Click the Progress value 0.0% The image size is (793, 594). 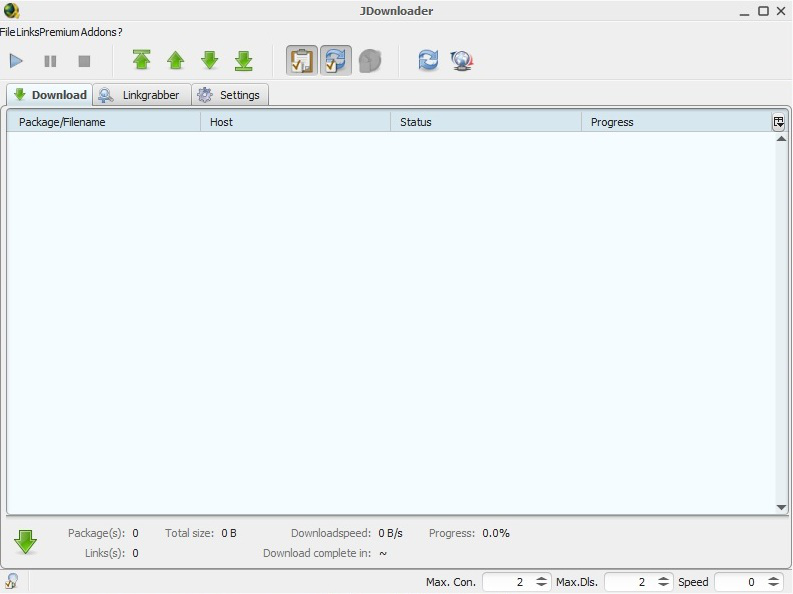pyautogui.click(x=496, y=533)
